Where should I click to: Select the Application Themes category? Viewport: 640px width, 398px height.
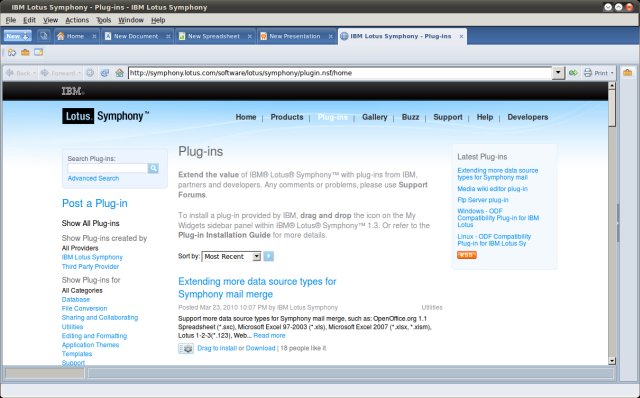click(x=90, y=345)
